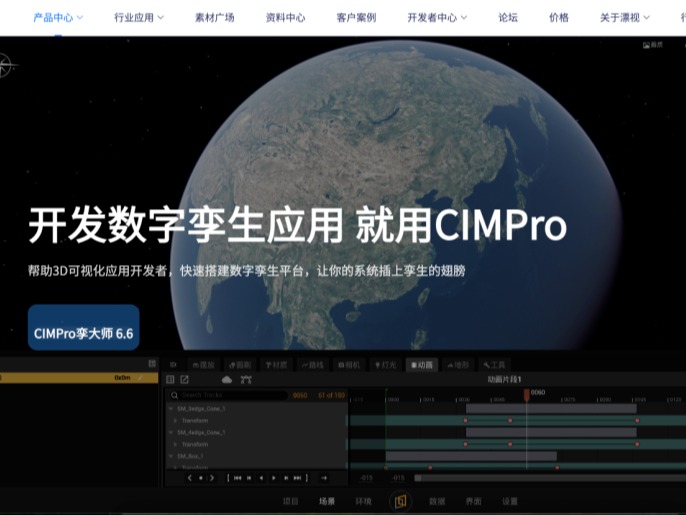Click the list icon at left panel top right

[x=152, y=364]
